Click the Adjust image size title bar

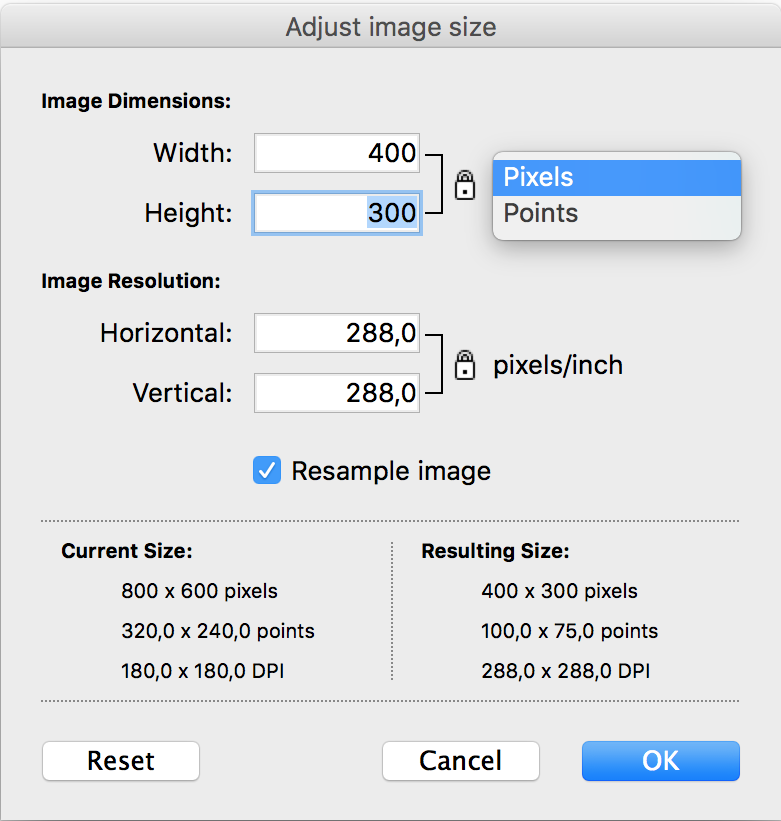point(390,27)
